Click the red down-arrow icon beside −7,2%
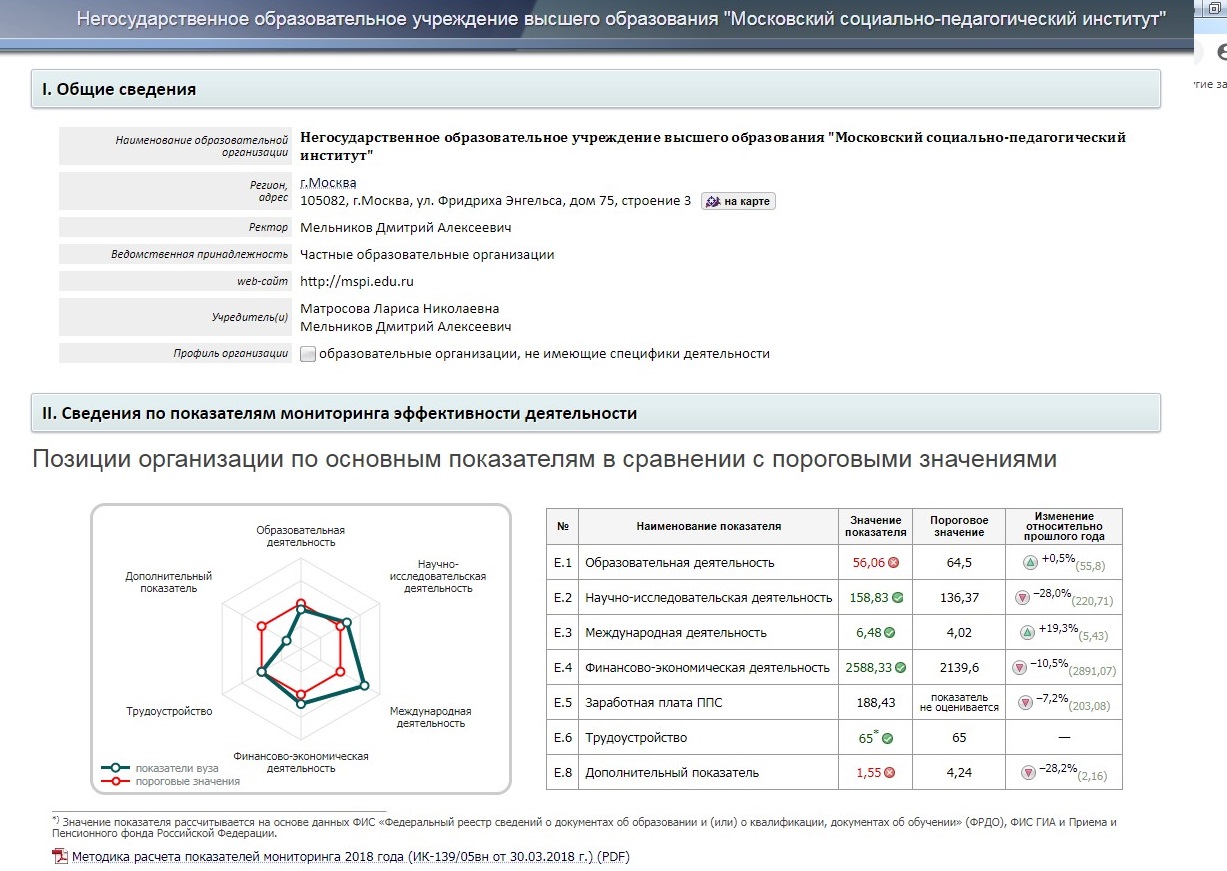This screenshot has width=1227, height=871. tap(1025, 703)
